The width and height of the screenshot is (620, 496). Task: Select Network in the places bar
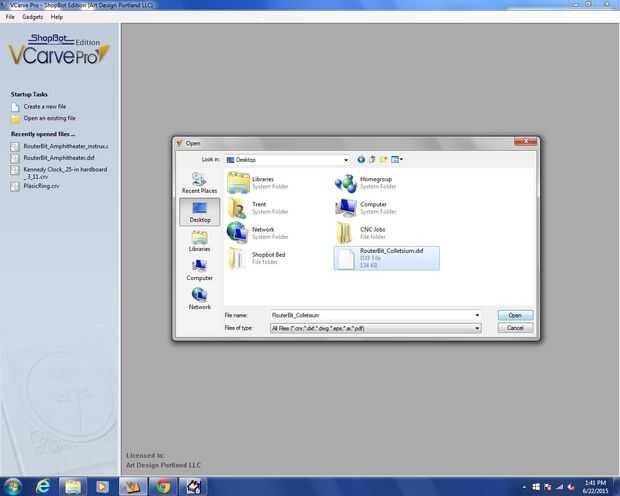pyautogui.click(x=199, y=299)
